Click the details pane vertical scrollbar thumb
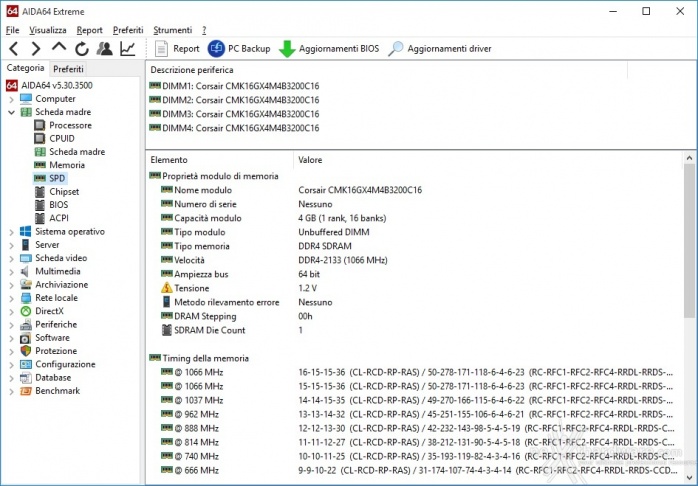 [689, 241]
